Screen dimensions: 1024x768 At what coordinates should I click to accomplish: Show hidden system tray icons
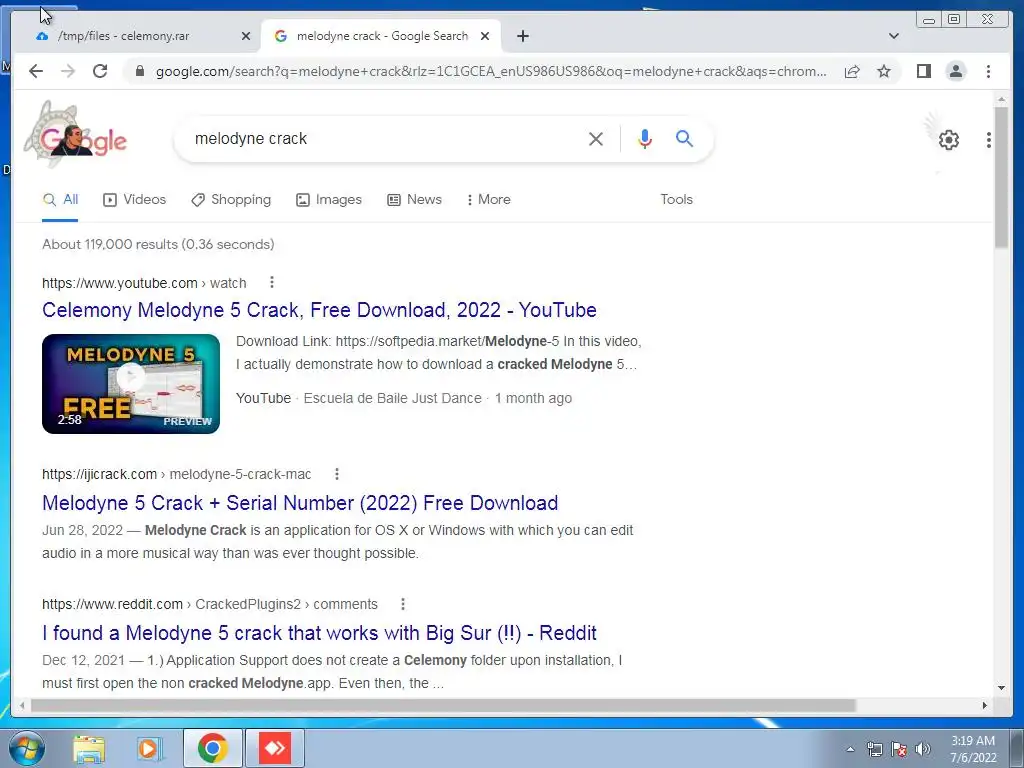pos(850,749)
